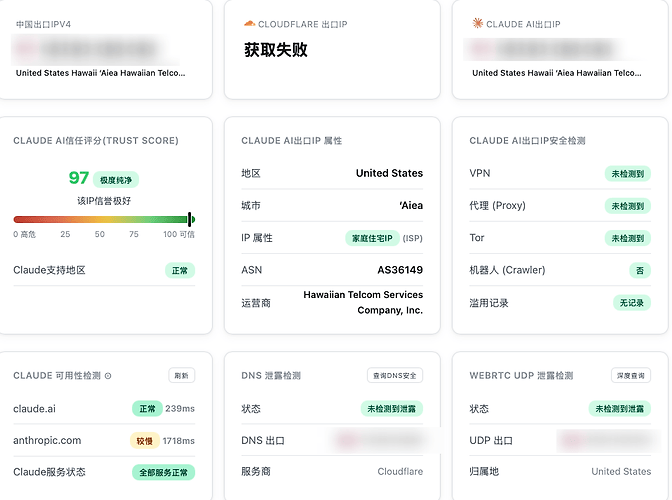Click the trust score value 97

click(79, 178)
